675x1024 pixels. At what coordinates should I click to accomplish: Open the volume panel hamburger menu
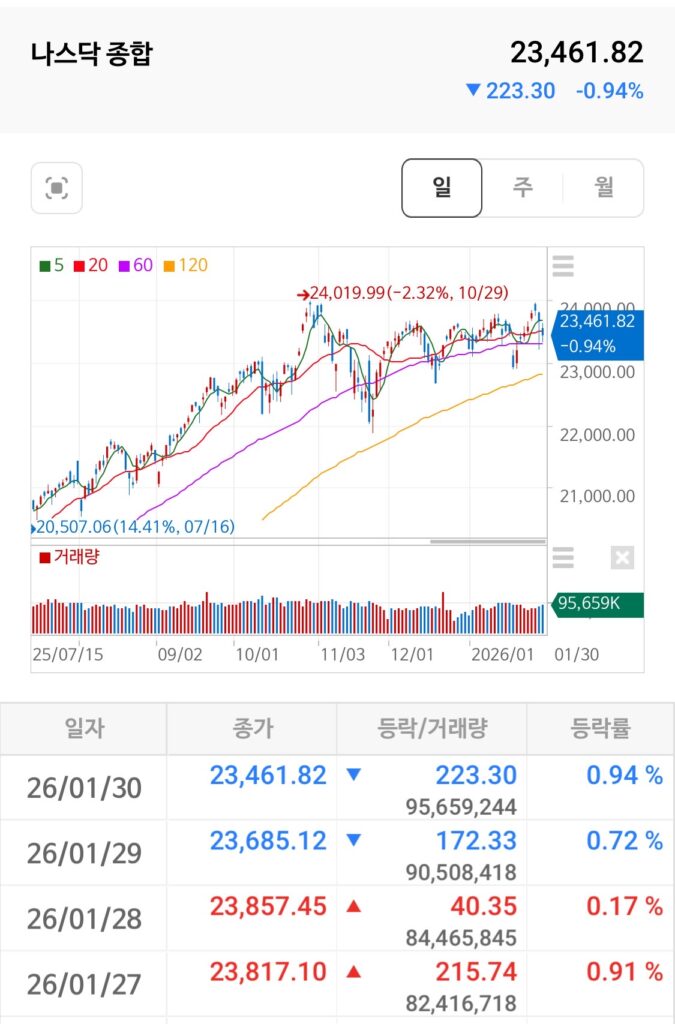563,558
